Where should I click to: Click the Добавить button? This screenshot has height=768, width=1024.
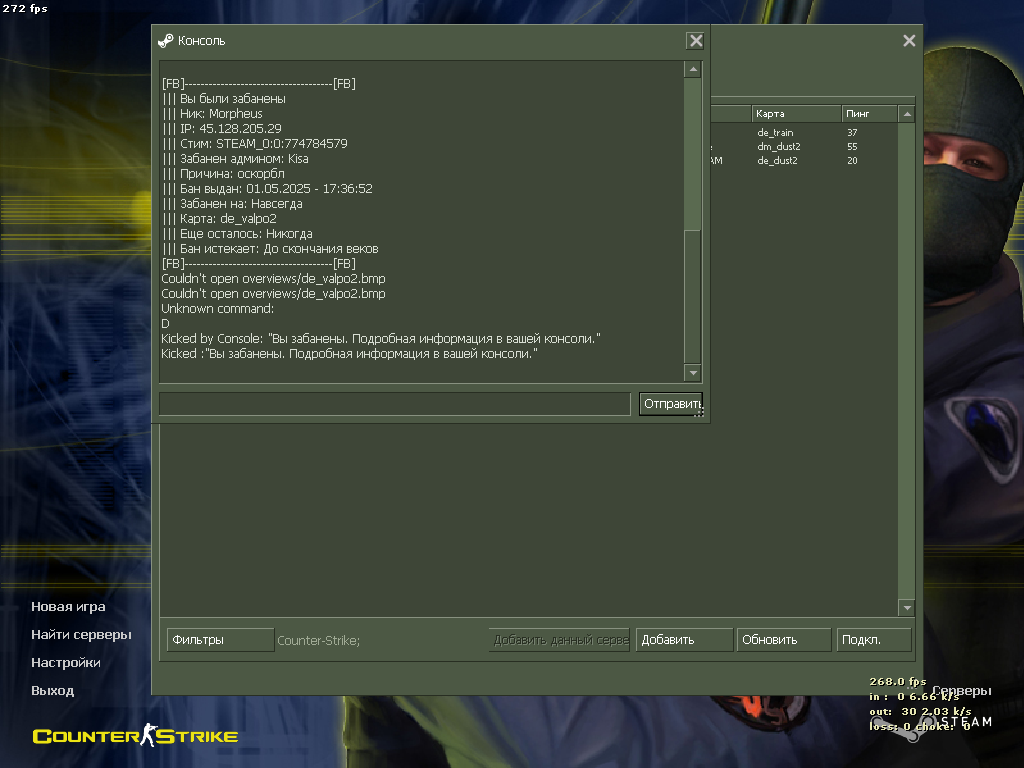tap(684, 639)
